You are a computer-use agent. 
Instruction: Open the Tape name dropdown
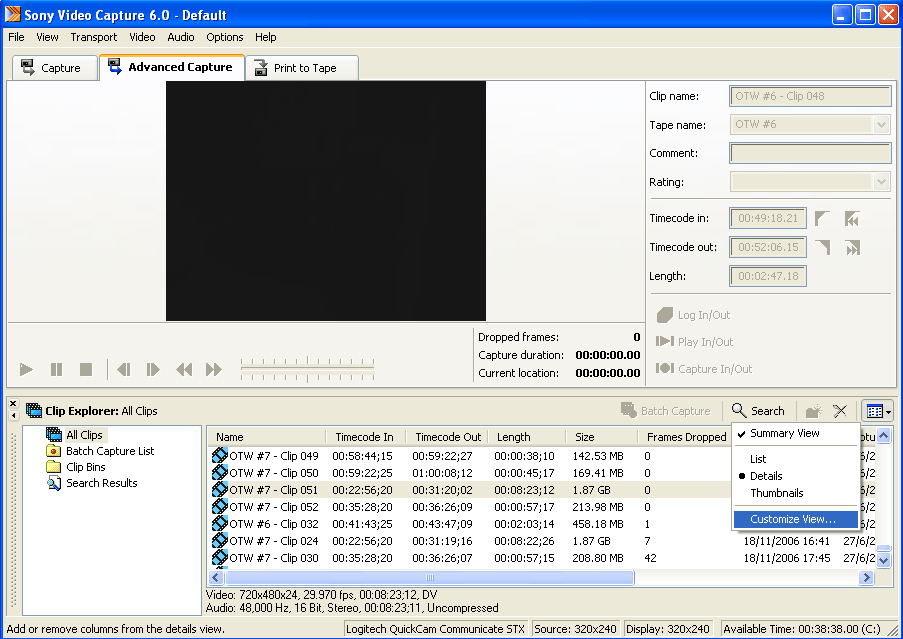click(881, 125)
